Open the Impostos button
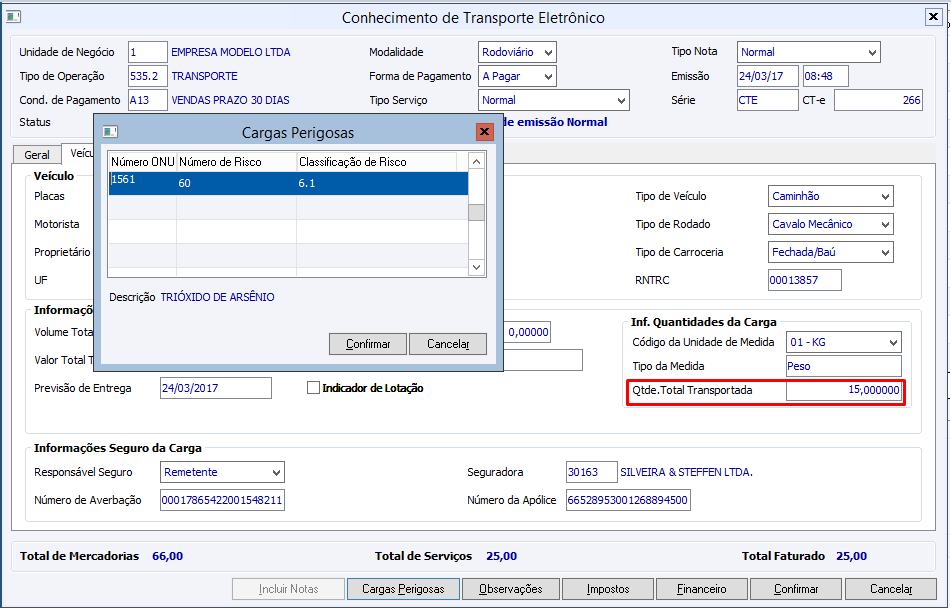 (x=608, y=589)
